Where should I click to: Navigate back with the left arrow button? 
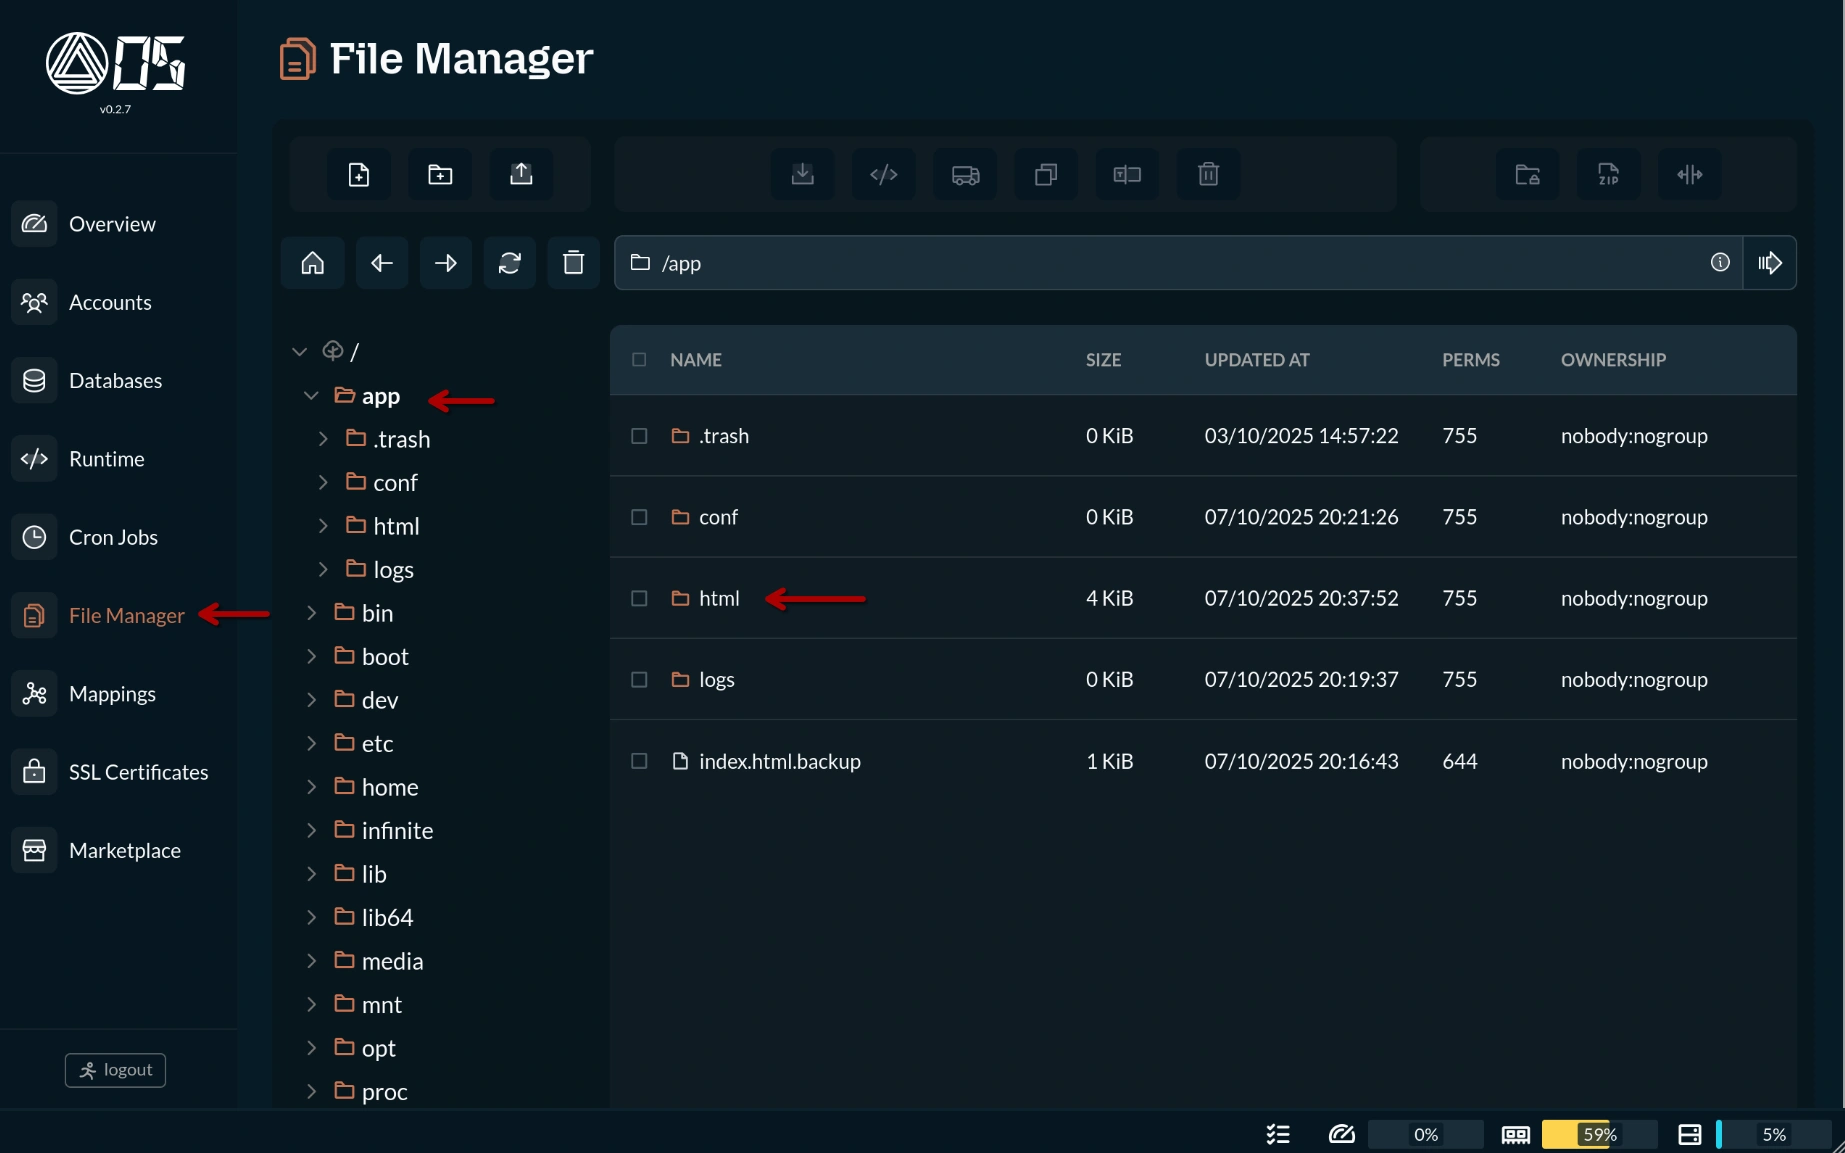coord(381,263)
